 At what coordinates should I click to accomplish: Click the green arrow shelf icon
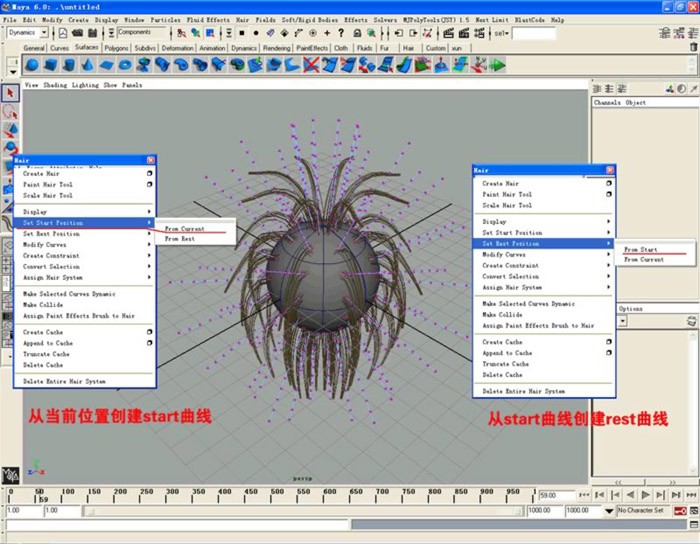click(x=497, y=65)
